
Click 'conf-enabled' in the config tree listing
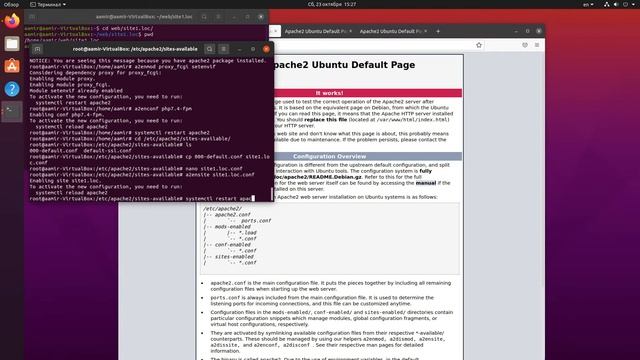[233, 245]
